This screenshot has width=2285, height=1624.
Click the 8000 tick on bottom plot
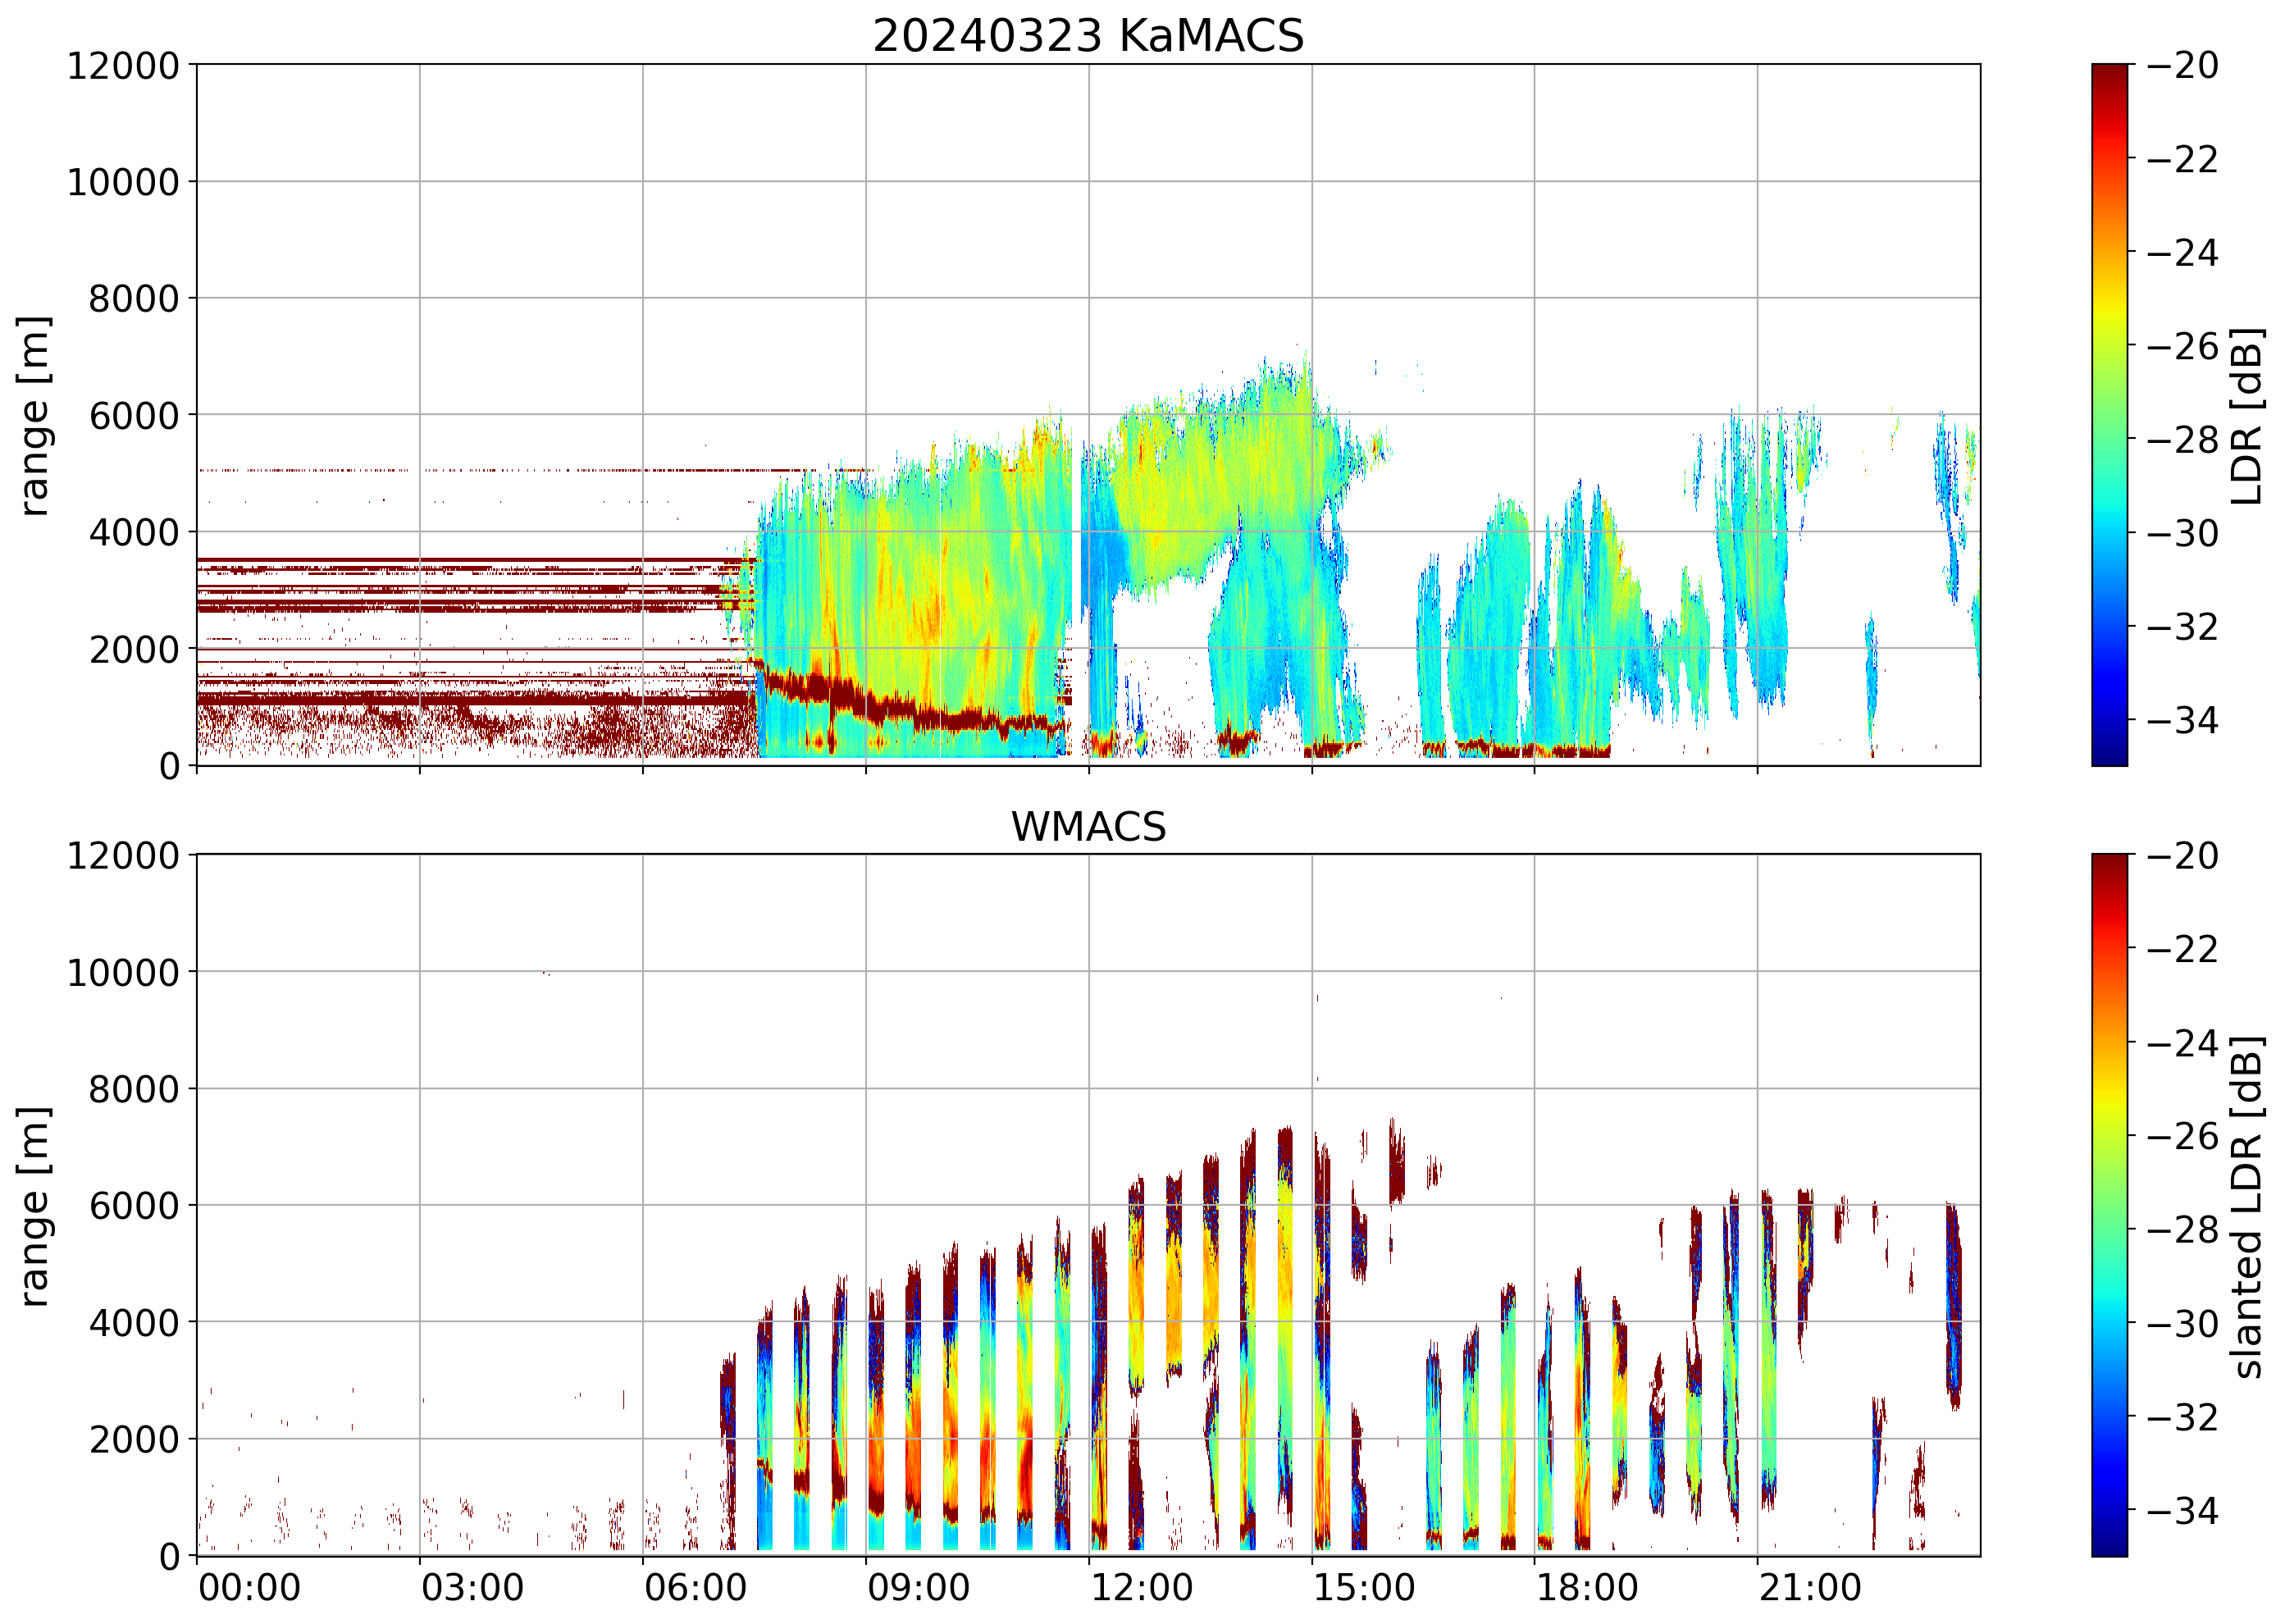point(134,1089)
